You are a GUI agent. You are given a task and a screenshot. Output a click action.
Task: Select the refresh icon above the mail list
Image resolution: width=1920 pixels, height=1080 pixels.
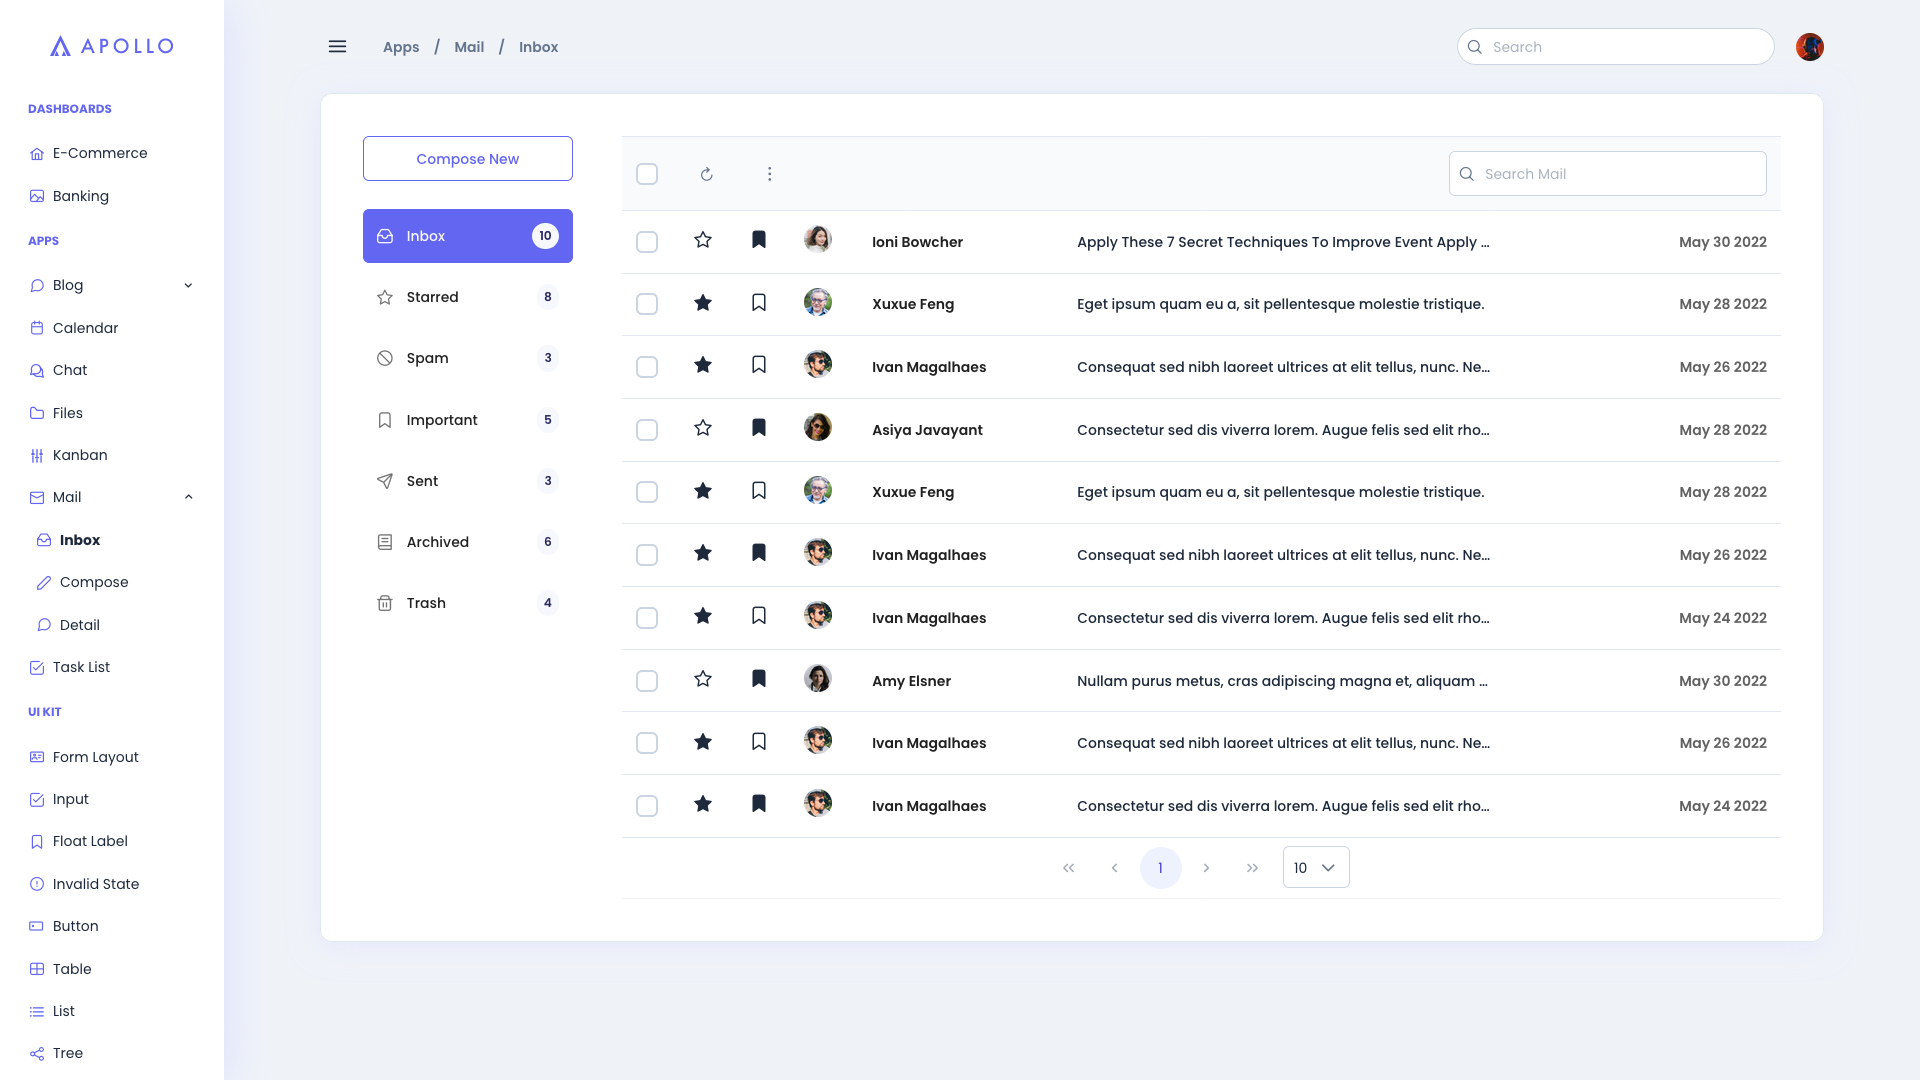[x=707, y=173]
